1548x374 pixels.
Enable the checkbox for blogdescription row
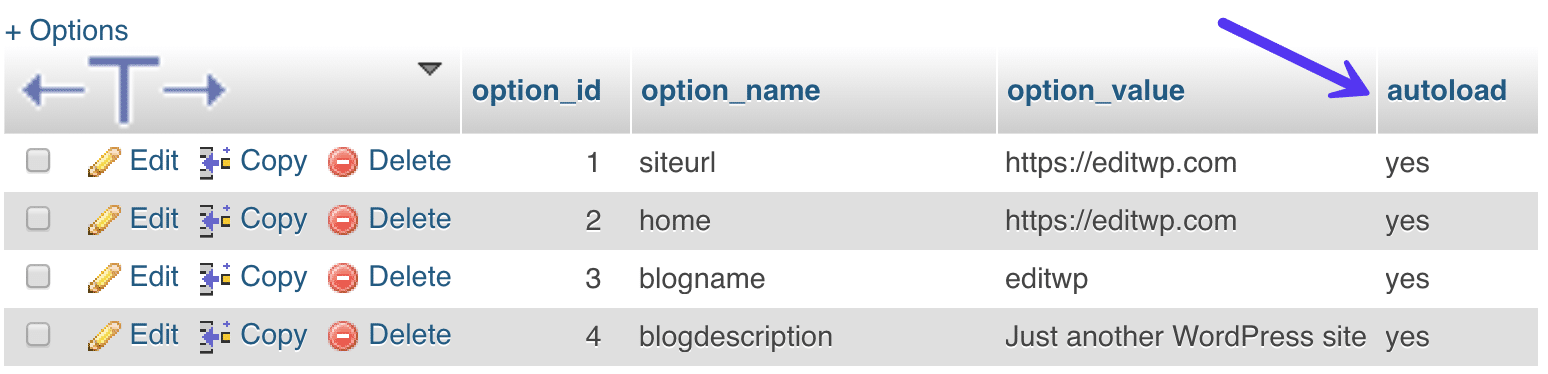point(38,335)
